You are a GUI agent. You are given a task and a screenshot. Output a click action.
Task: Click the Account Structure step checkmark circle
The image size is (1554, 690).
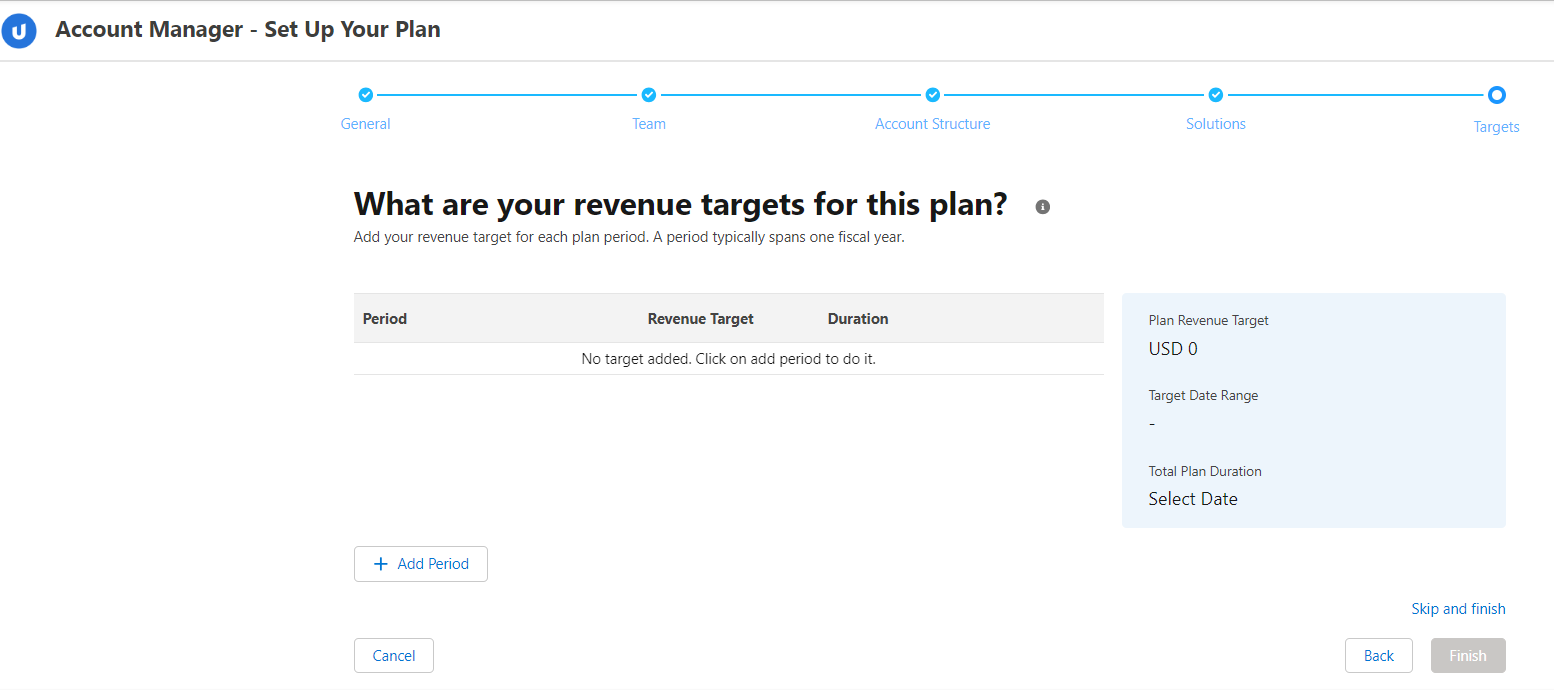[933, 95]
